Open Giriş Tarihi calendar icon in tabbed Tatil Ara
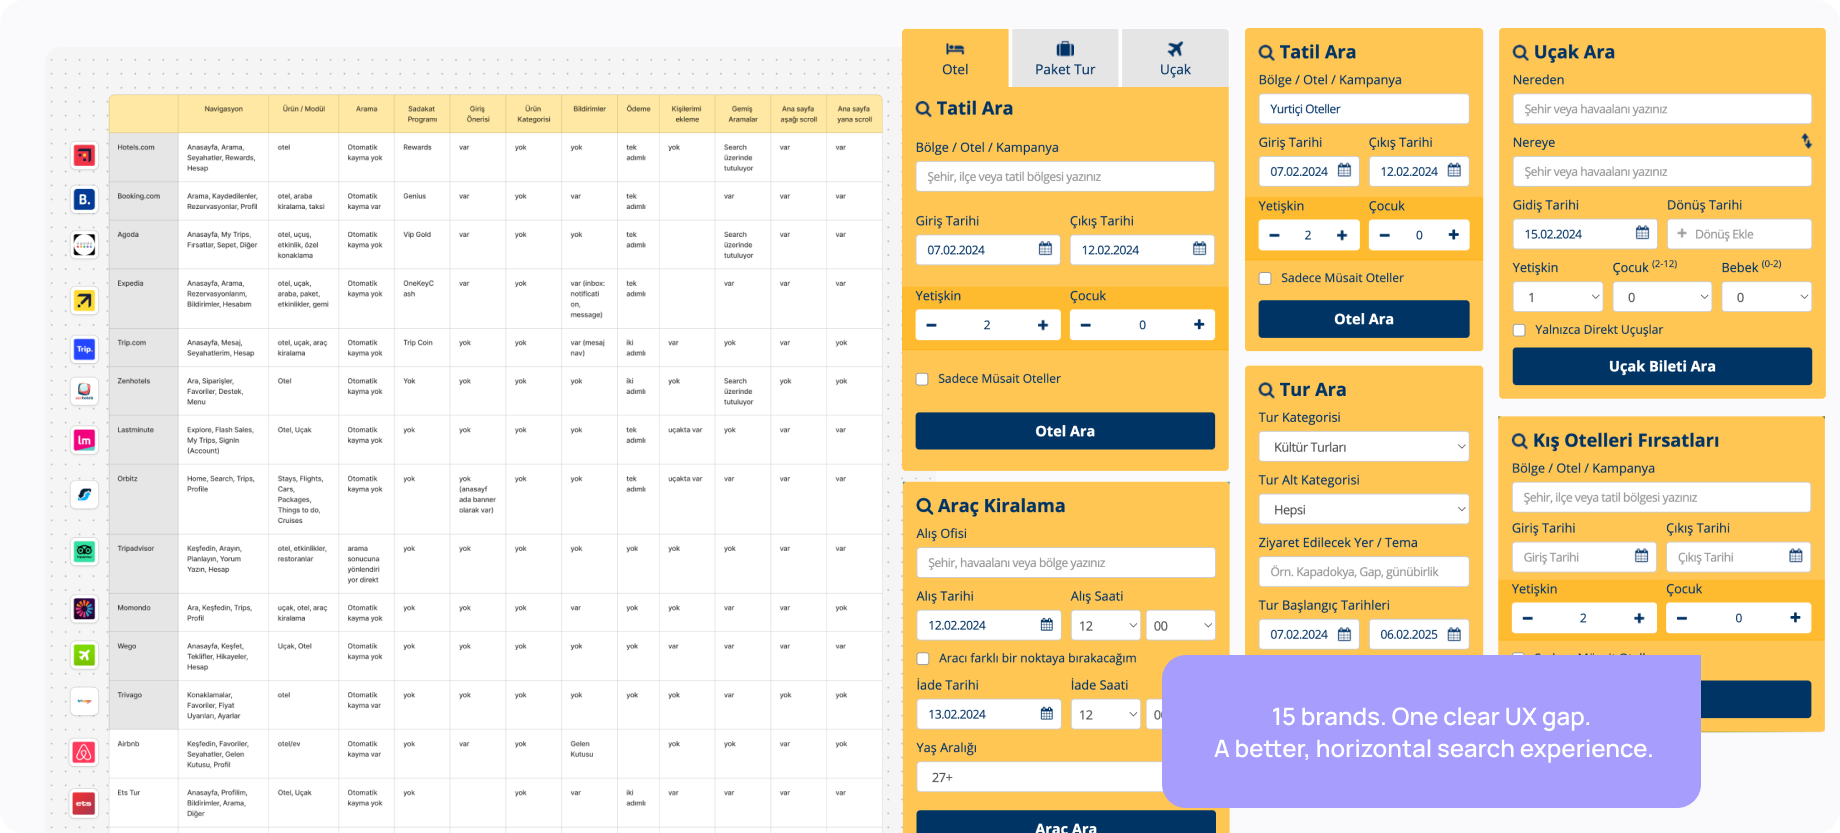1840x833 pixels. click(x=1045, y=249)
